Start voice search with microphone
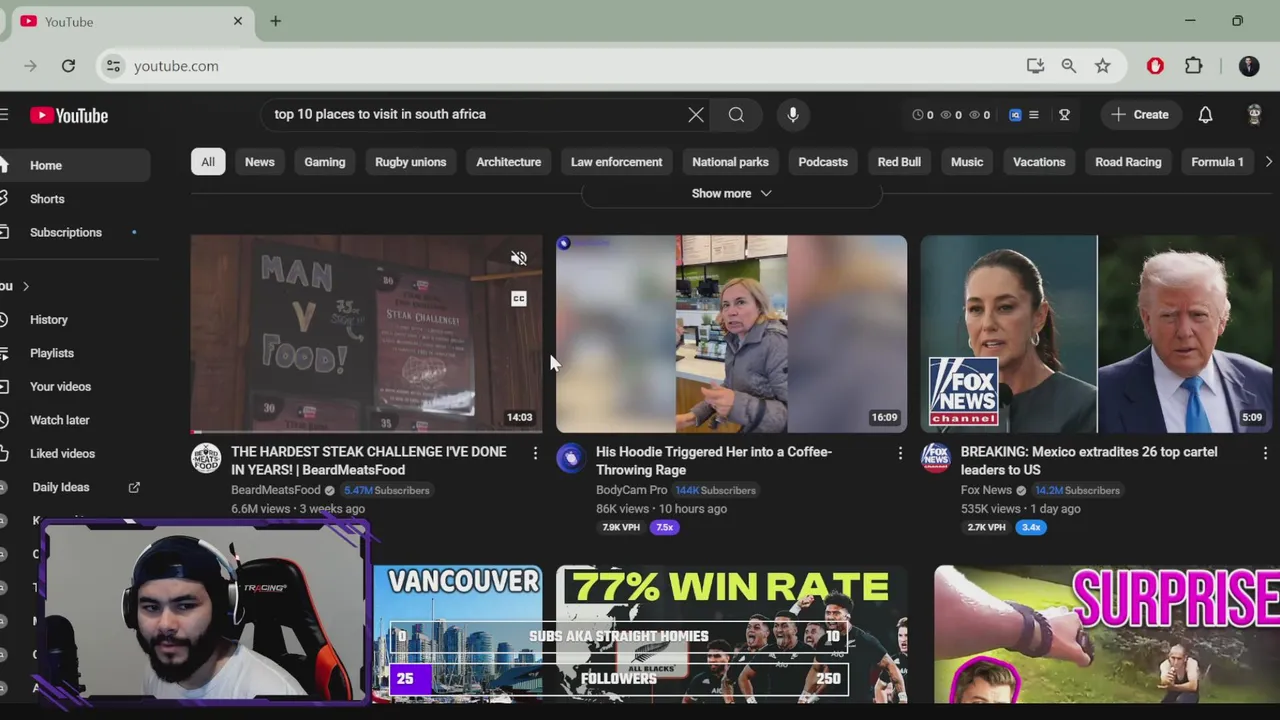 (793, 114)
